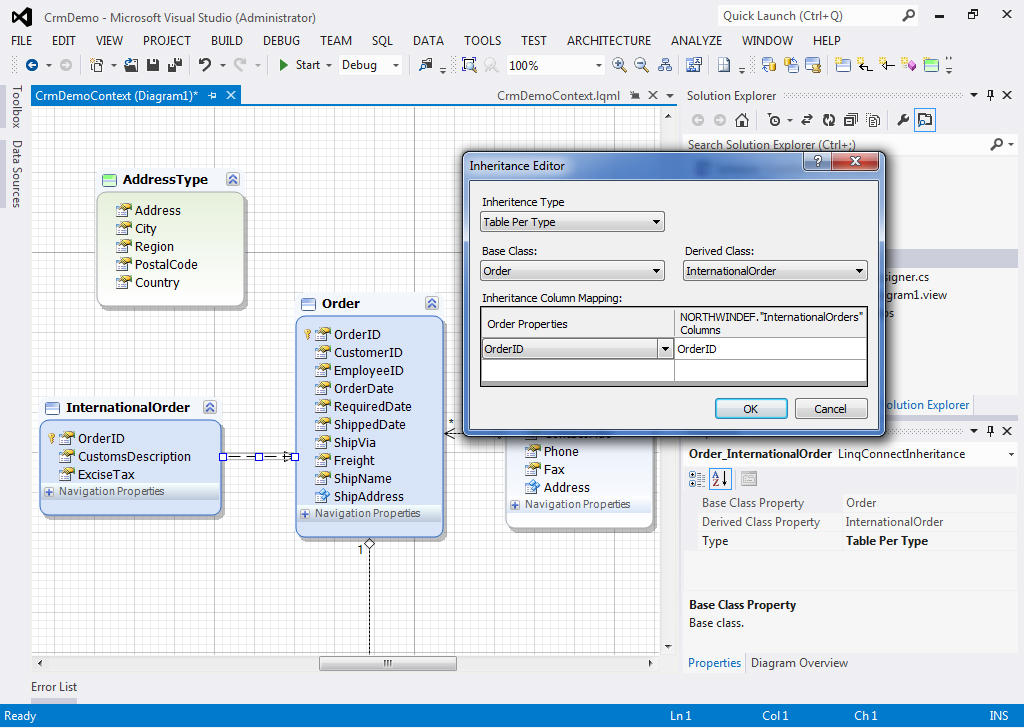
Task: Open the ARCHITECTURE menu
Action: click(608, 40)
